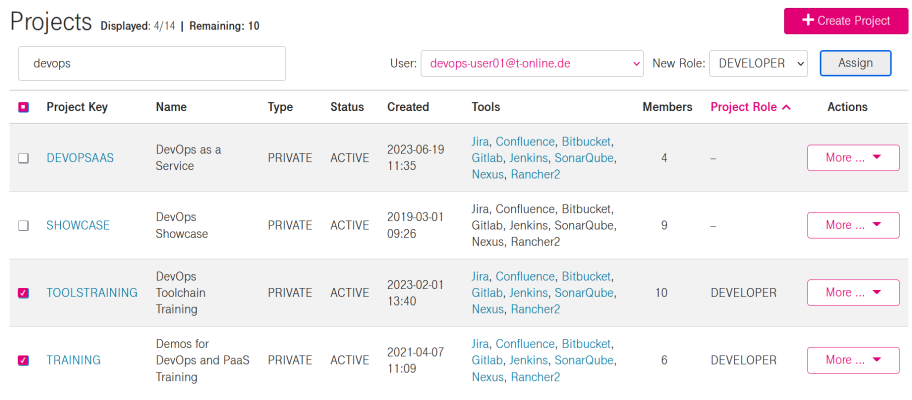
Task: Open the TOOLSTRAINING project link
Action: point(92,292)
